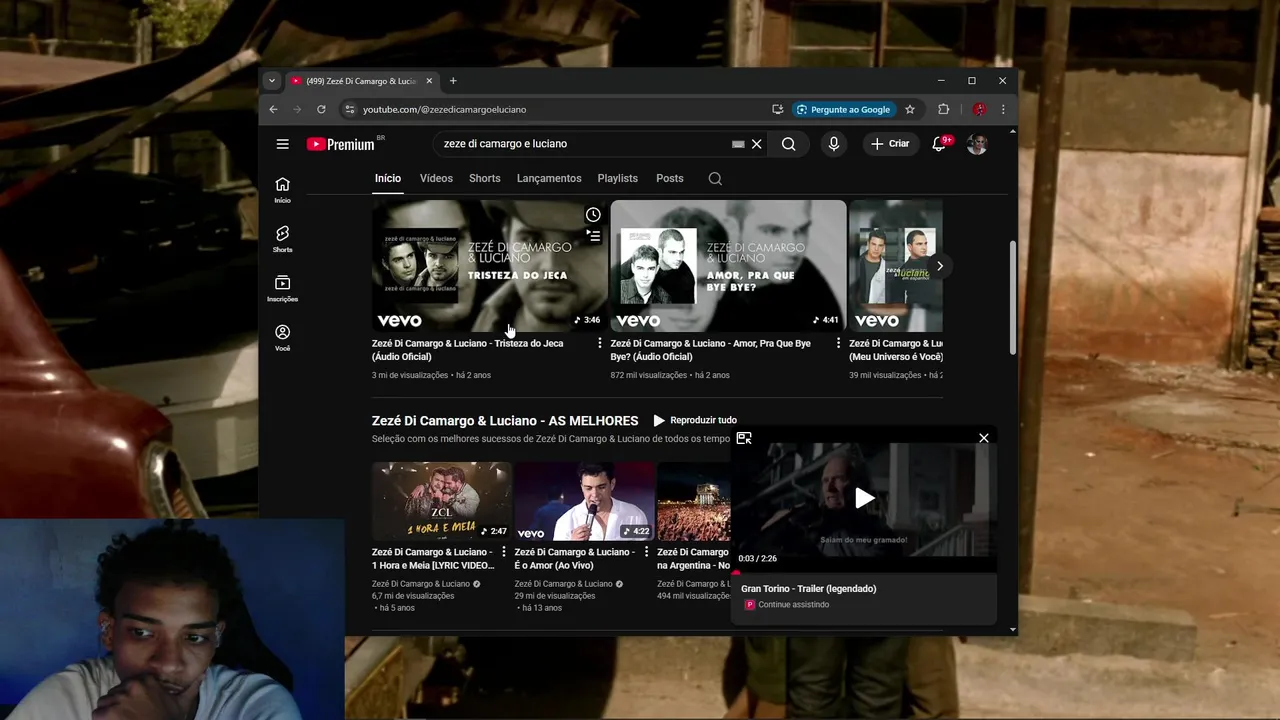
Task: Run search with magnifying glass button
Action: coord(789,144)
